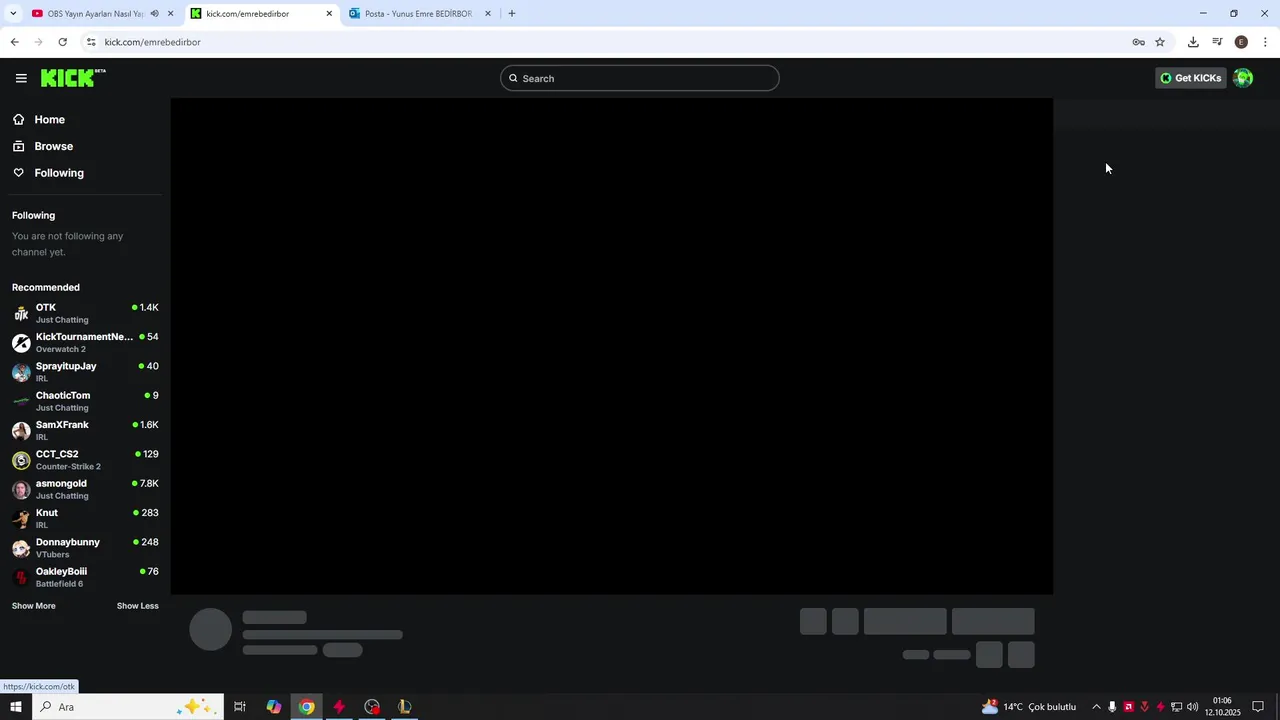View site information icon in address bar
The width and height of the screenshot is (1280, 720).
[x=91, y=42]
